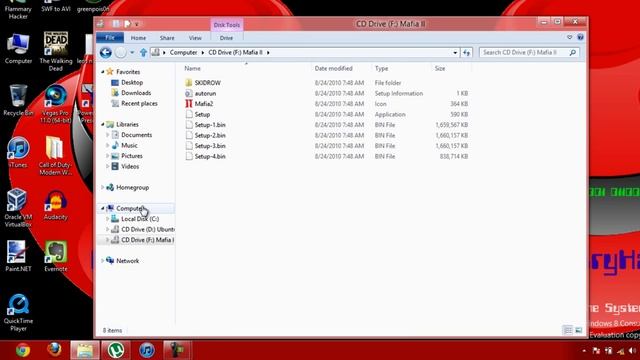Open Music library in navigation pane

pyautogui.click(x=129, y=146)
